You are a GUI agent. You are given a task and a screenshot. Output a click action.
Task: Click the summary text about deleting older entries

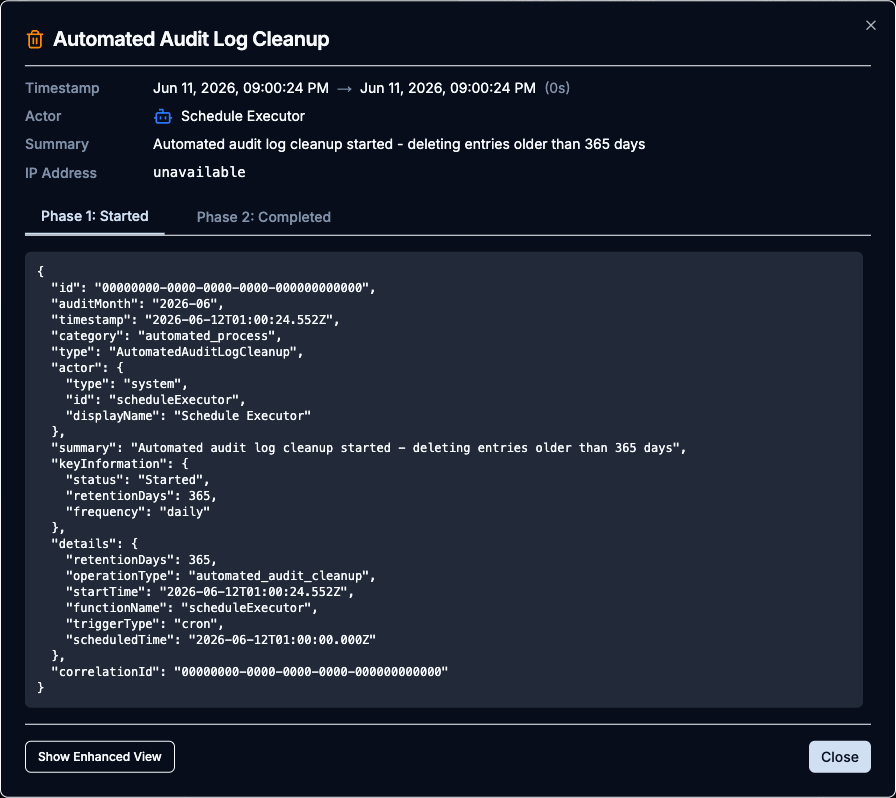click(x=399, y=144)
